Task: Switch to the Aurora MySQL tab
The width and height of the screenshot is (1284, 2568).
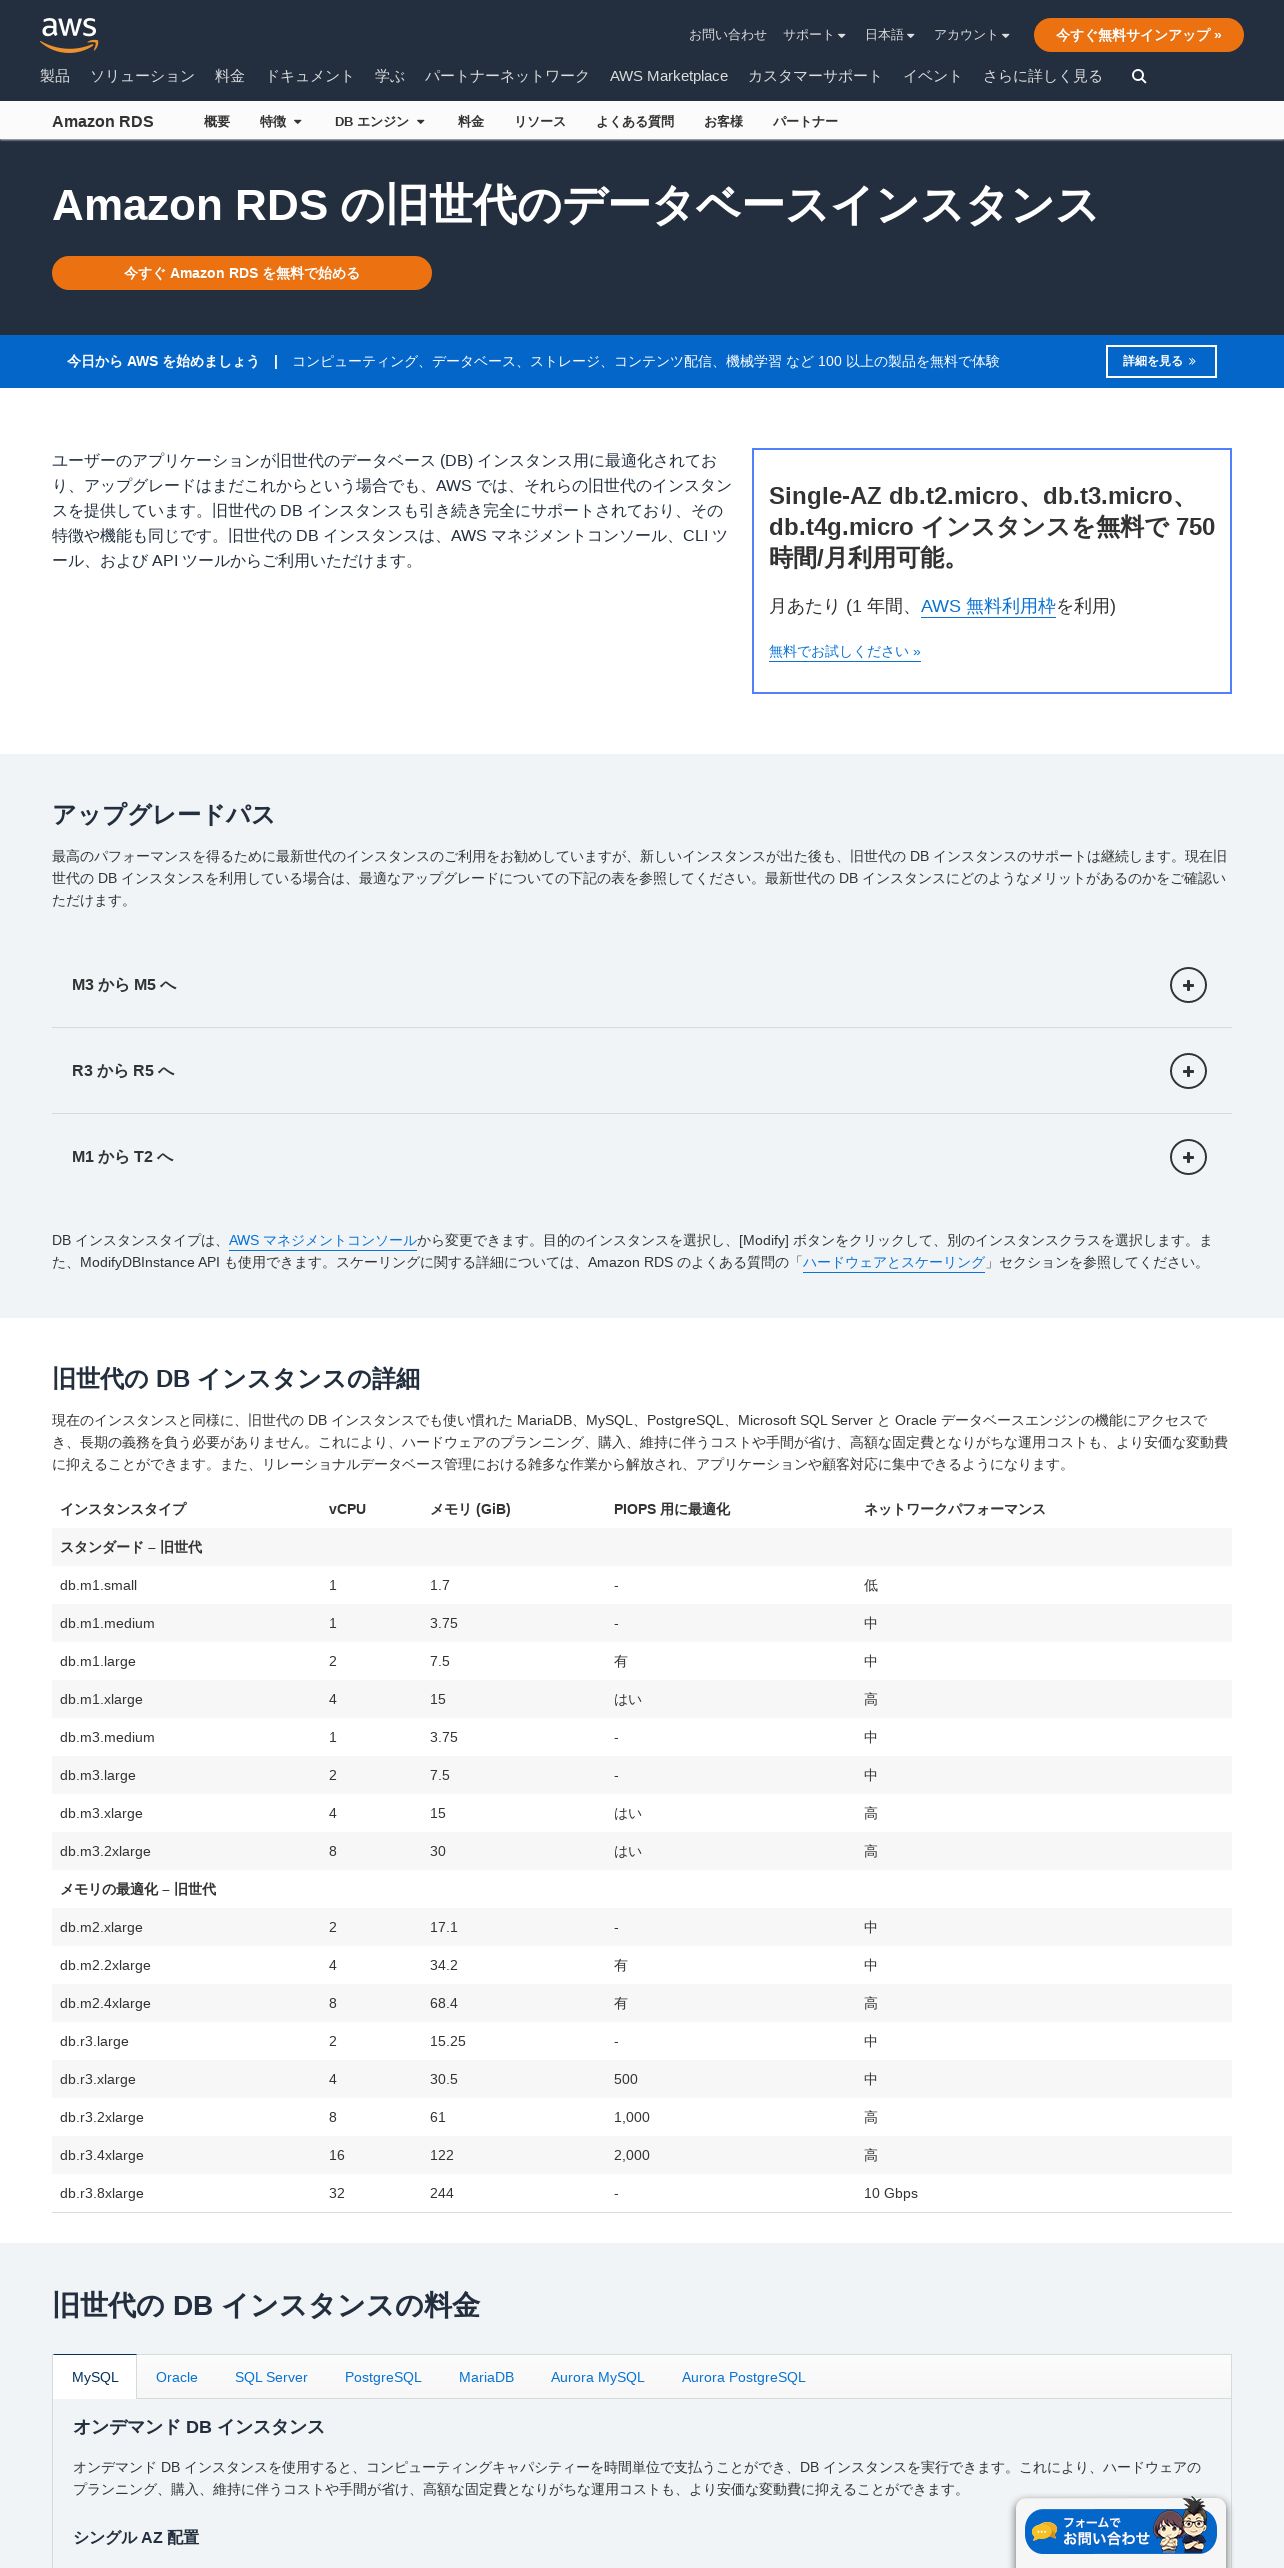Action: 598,2377
